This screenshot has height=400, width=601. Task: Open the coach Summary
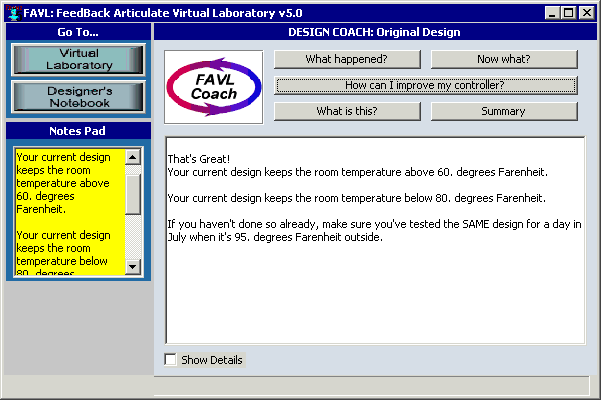coord(504,111)
